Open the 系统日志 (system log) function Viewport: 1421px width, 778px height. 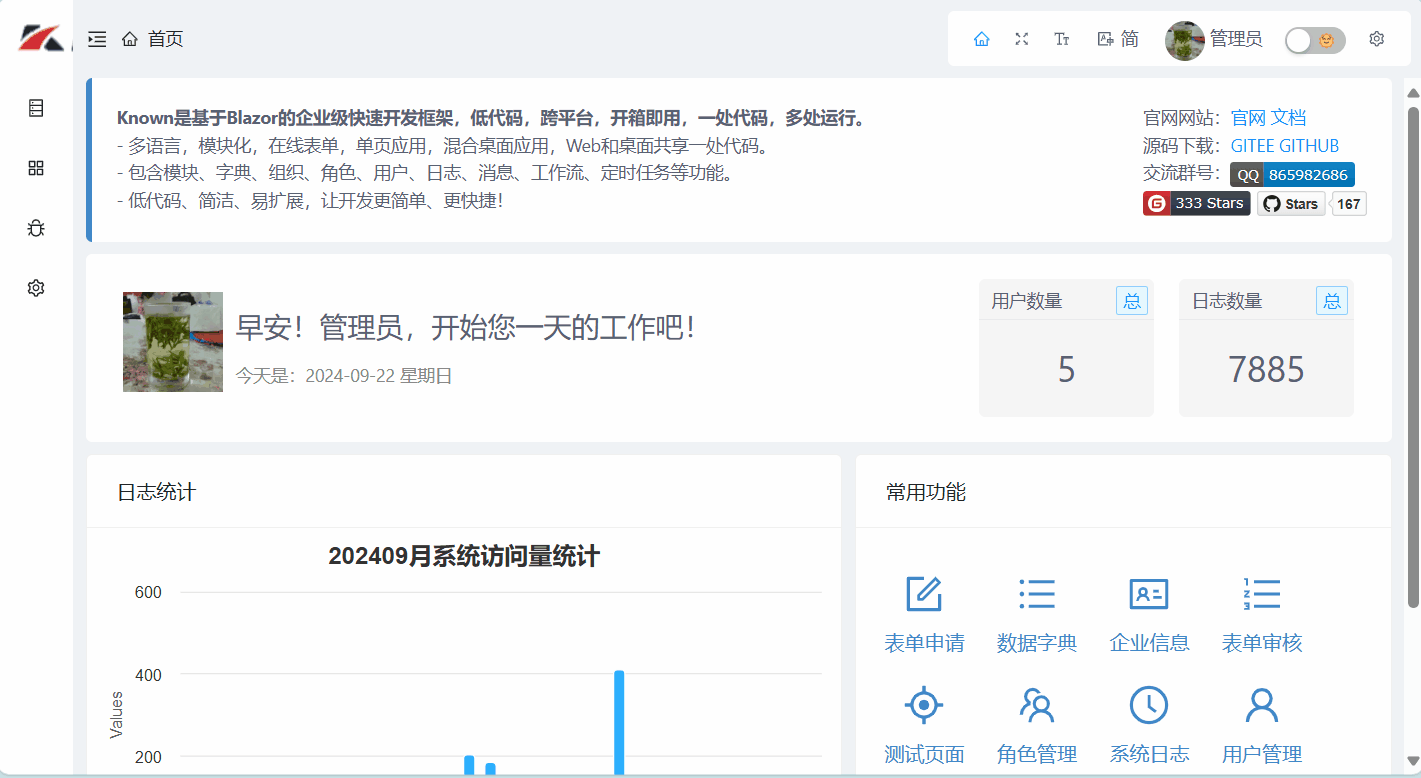pos(1149,723)
